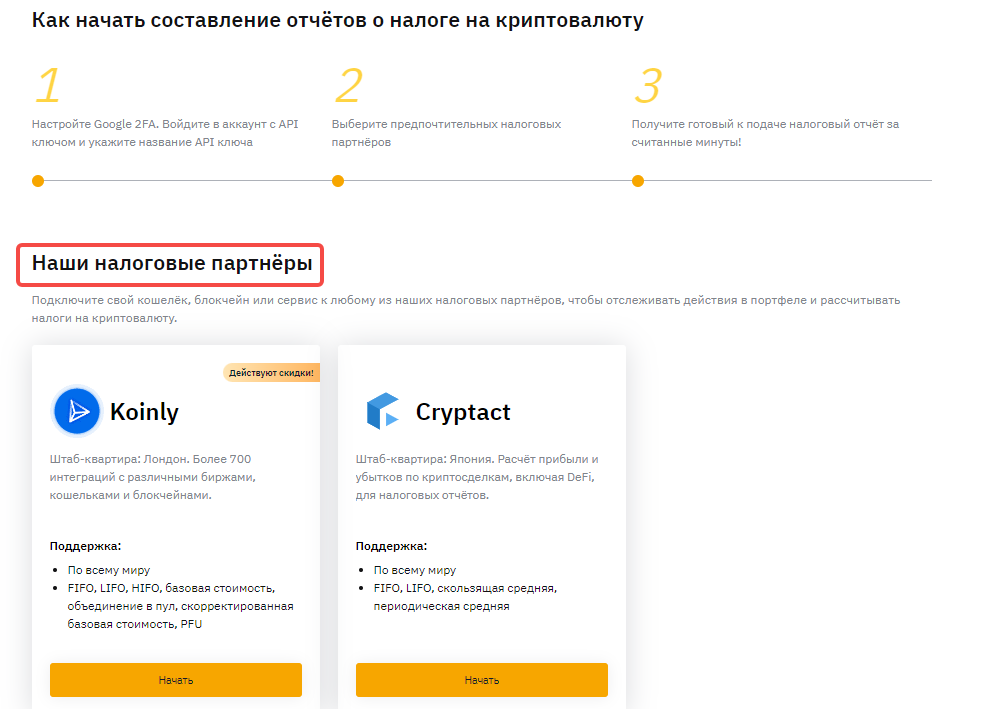Click the step 2 timeline dot
Image resolution: width=989 pixels, height=709 pixels.
[x=338, y=181]
